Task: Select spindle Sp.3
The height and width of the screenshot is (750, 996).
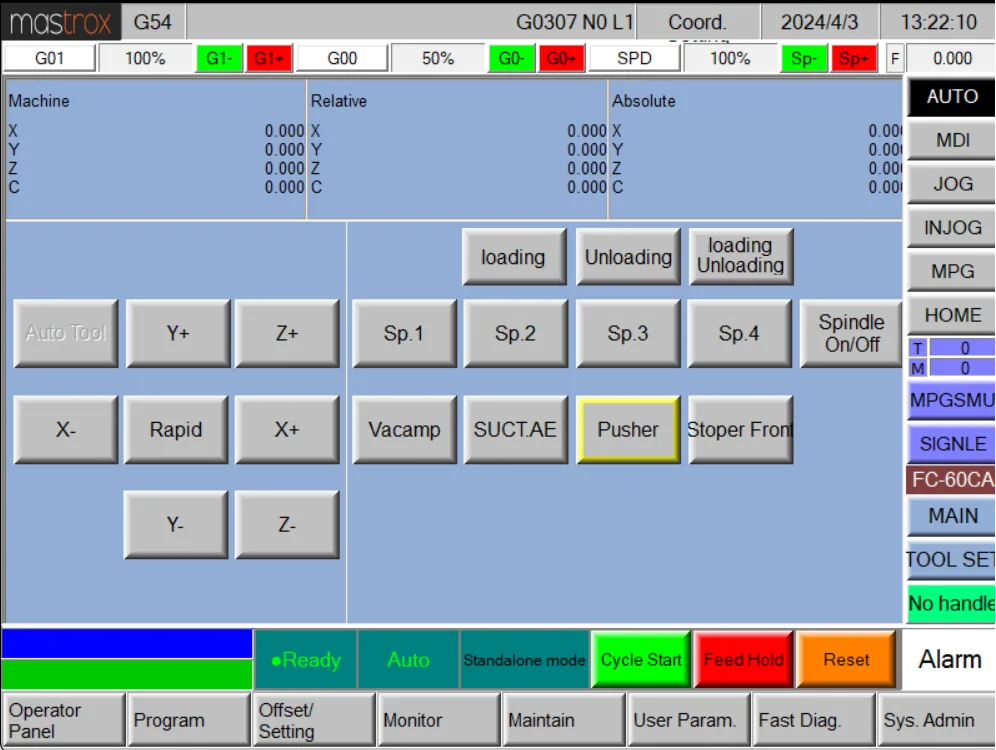Action: point(628,333)
